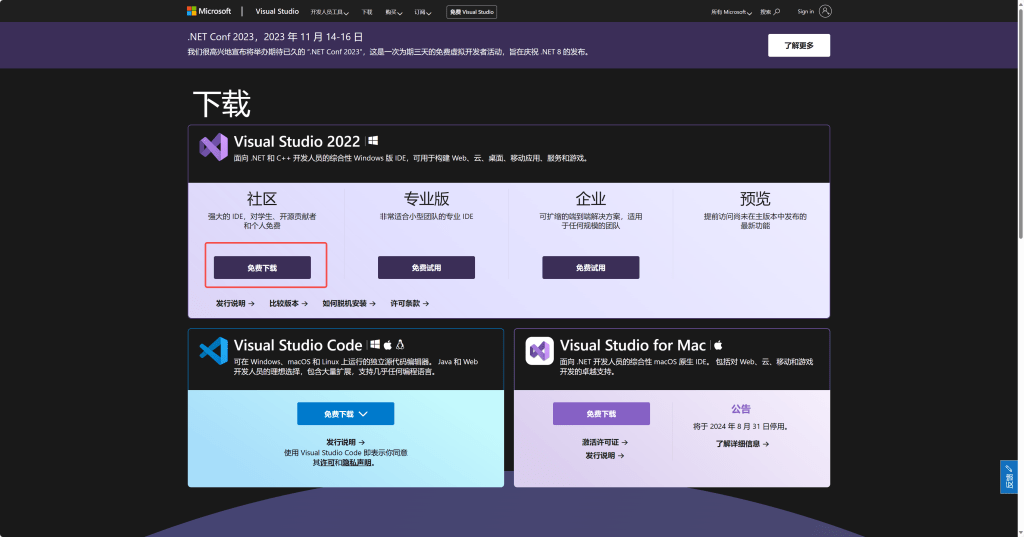This screenshot has height=537, width=1024.
Task: Open the Sign in account avatar icon
Action: coord(825,12)
